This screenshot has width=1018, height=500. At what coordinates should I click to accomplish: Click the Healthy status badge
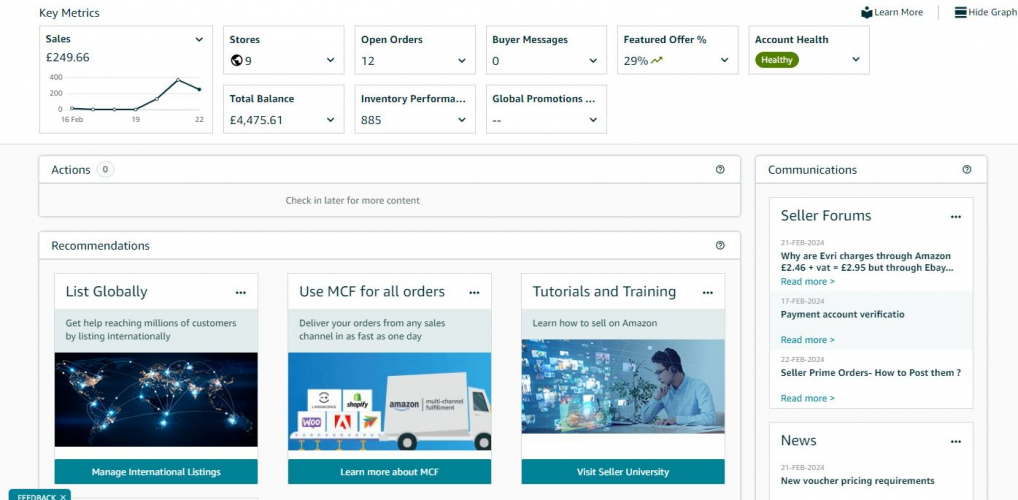[776, 60]
